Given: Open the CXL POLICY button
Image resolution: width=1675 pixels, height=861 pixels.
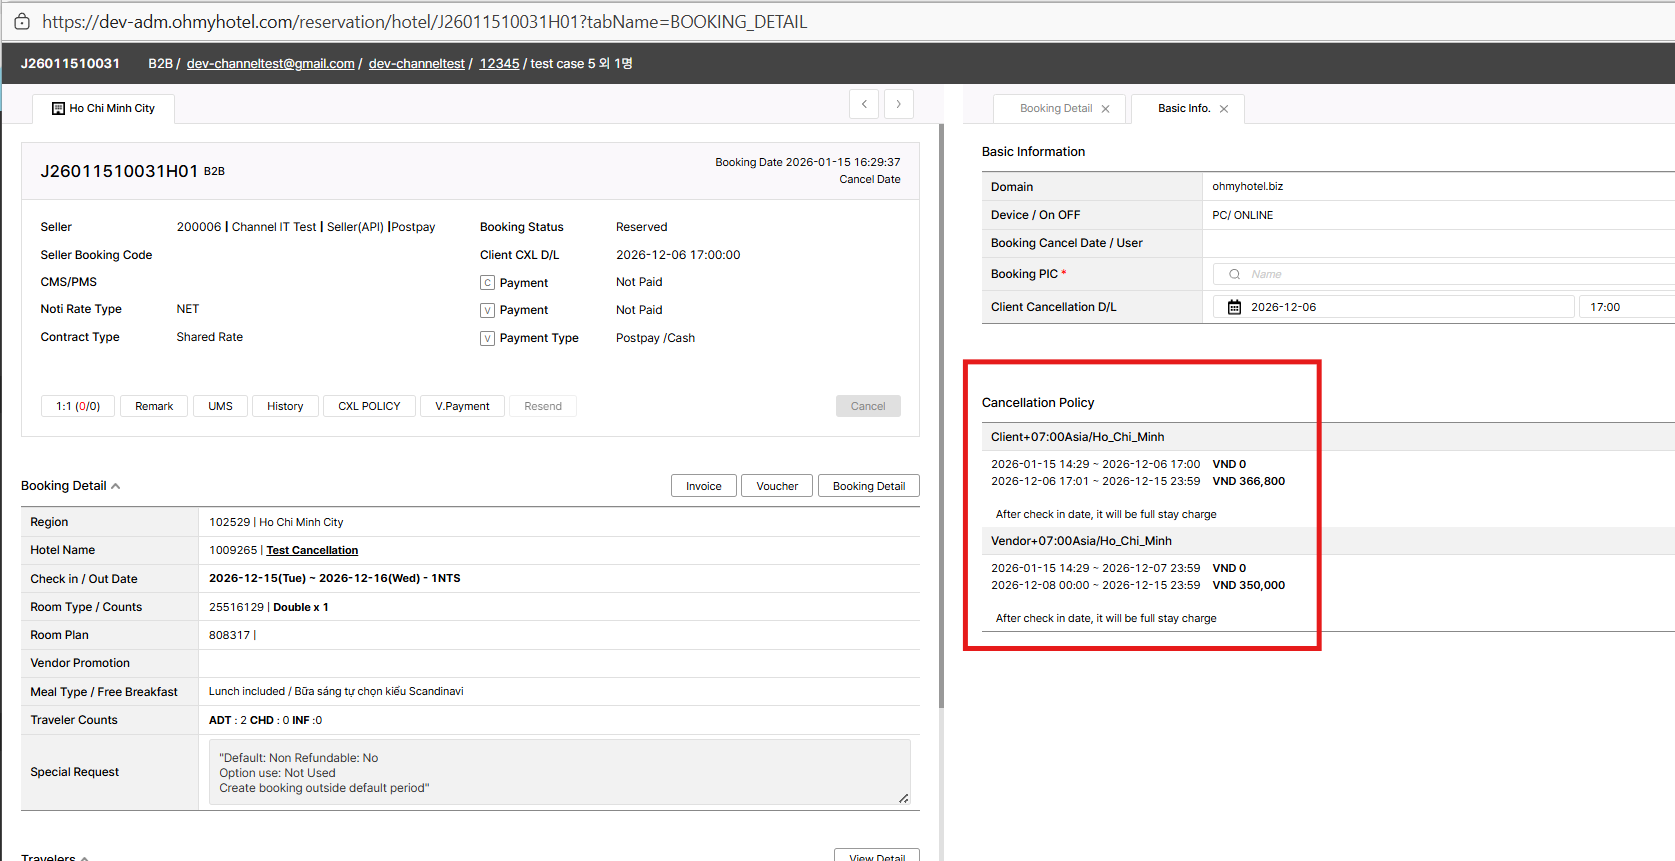Looking at the screenshot, I should pyautogui.click(x=368, y=406).
